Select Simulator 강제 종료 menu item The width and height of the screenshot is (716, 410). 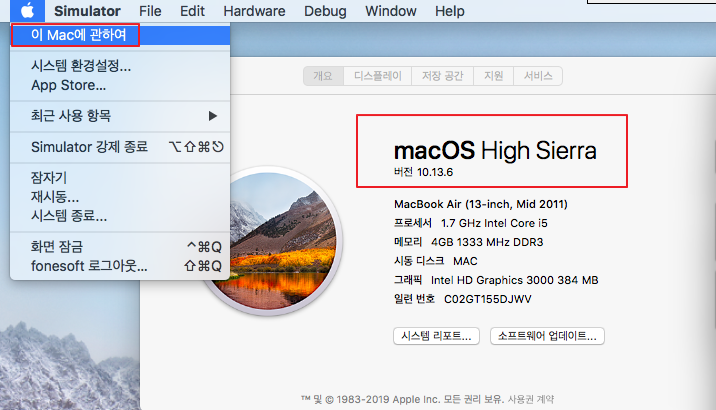pyautogui.click(x=120, y=147)
